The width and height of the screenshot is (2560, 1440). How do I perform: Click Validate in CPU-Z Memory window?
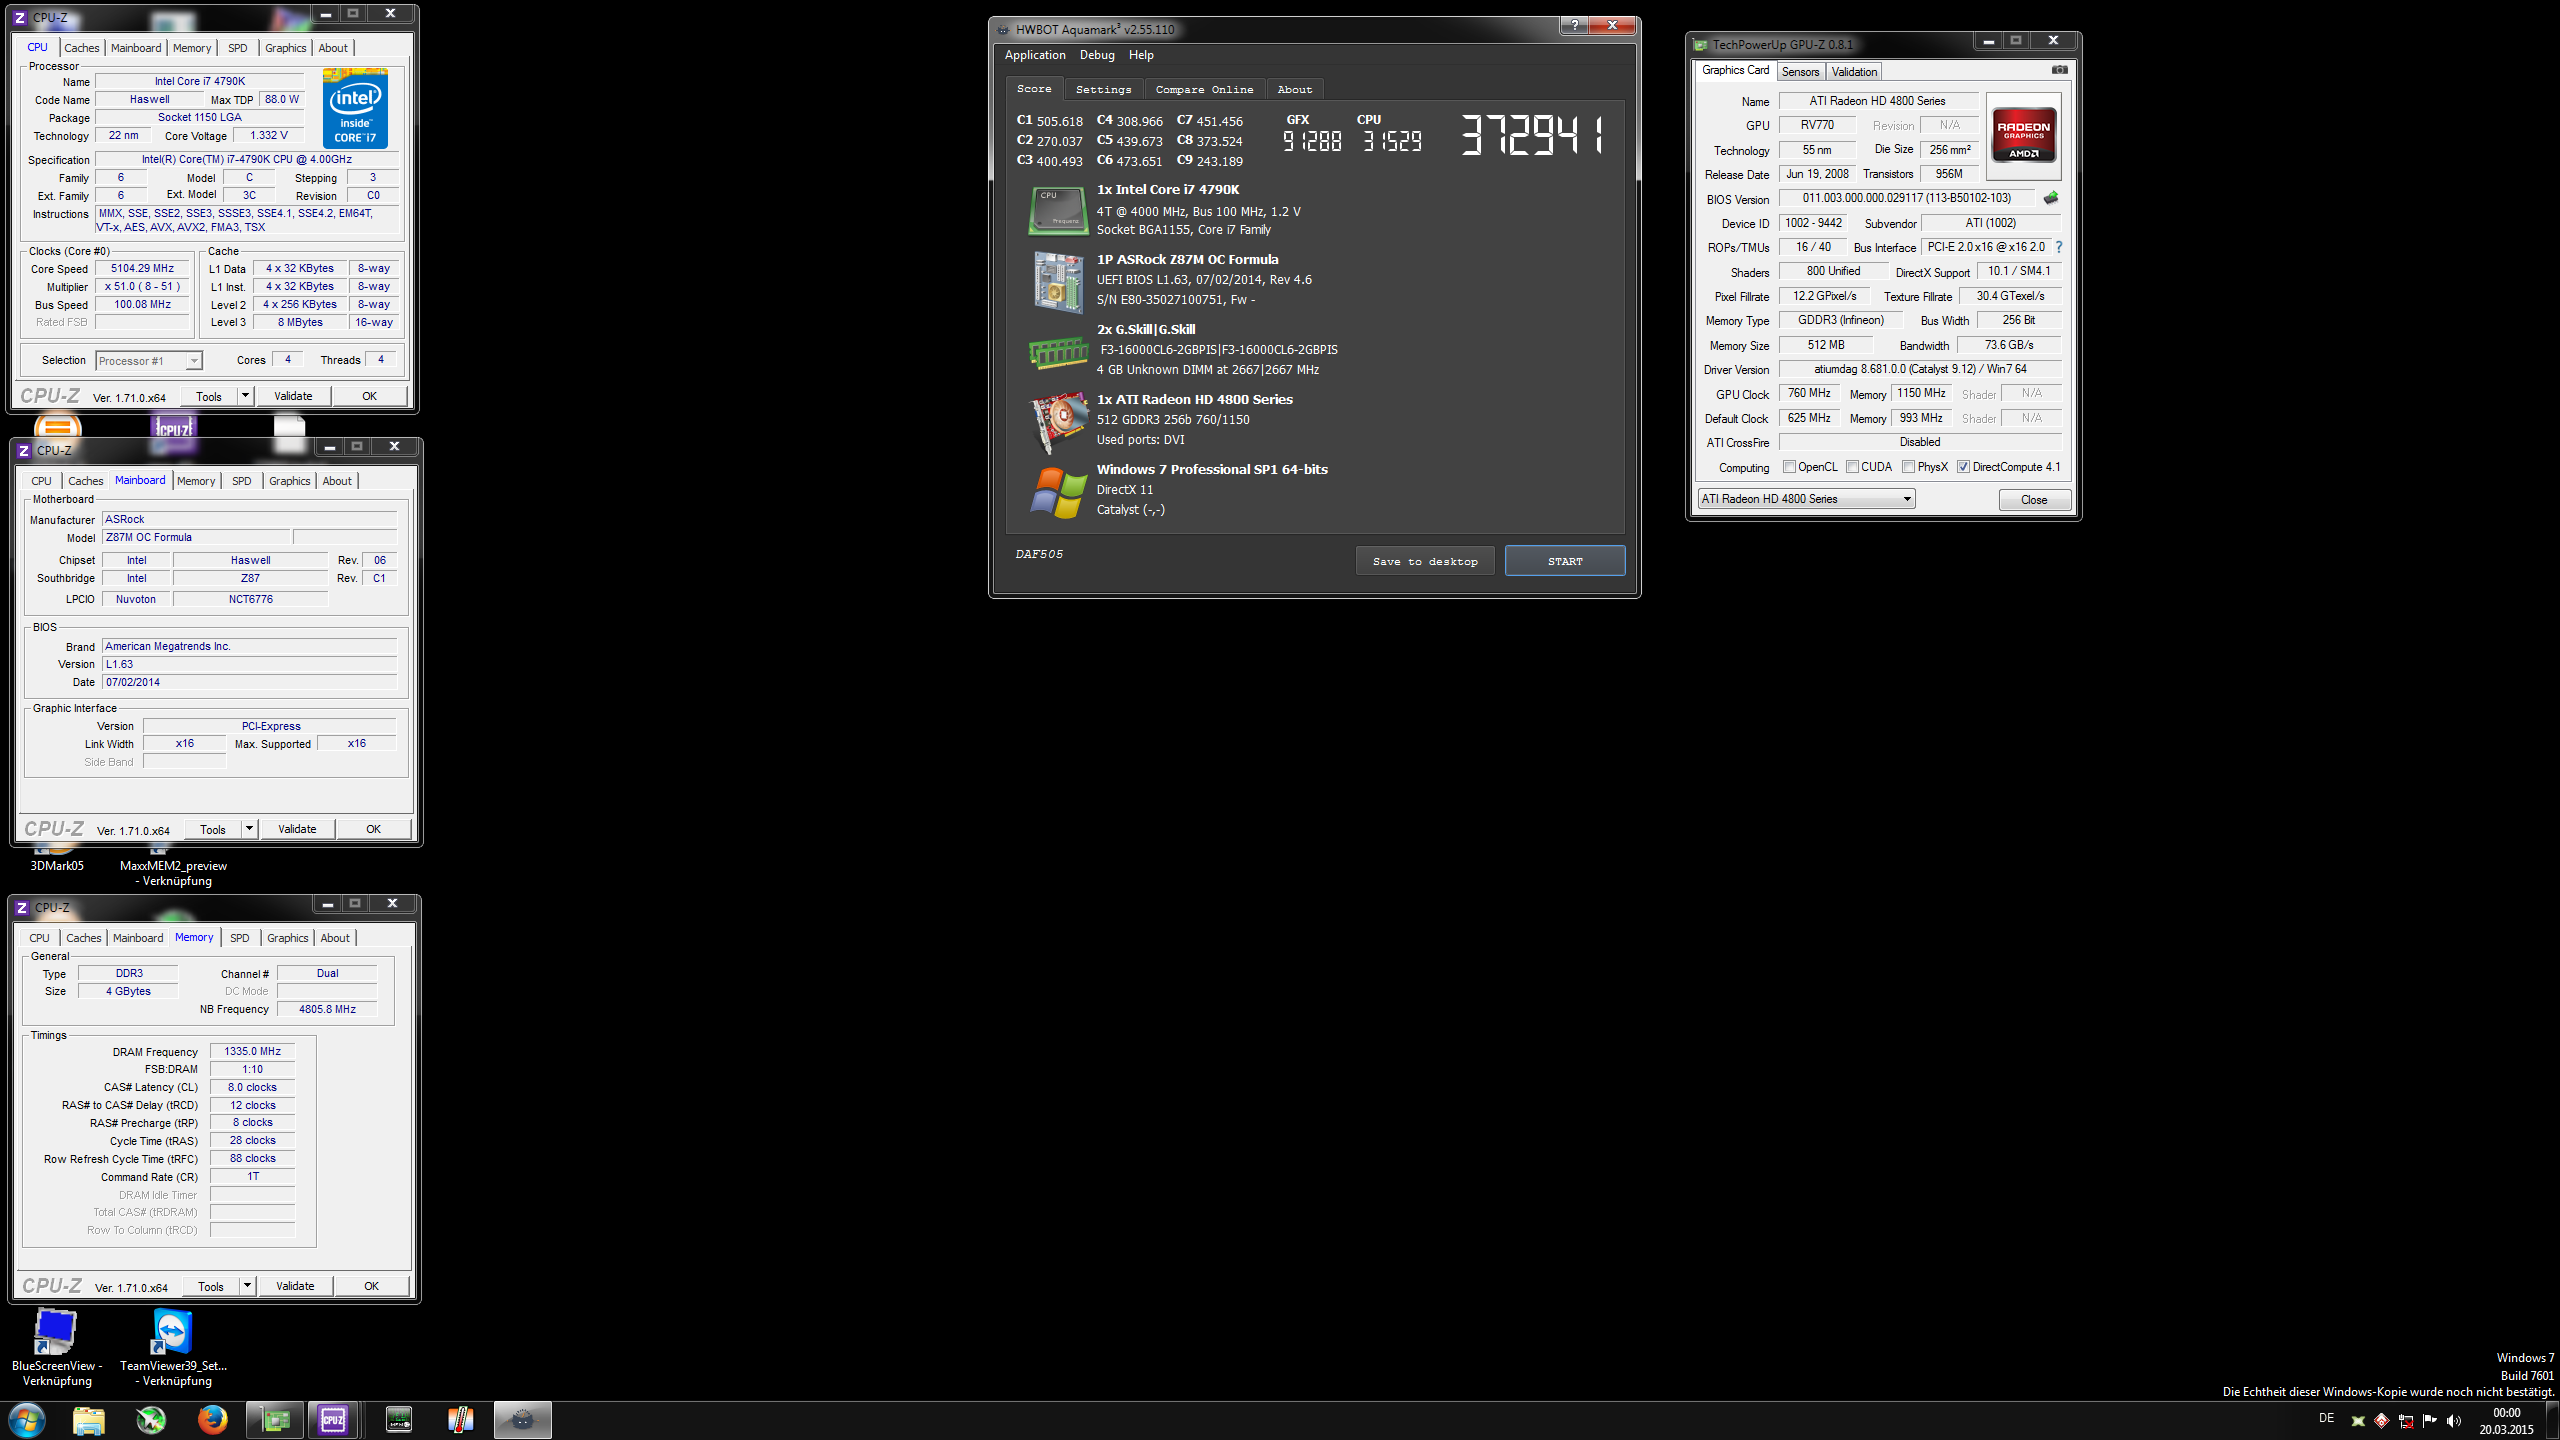295,1286
